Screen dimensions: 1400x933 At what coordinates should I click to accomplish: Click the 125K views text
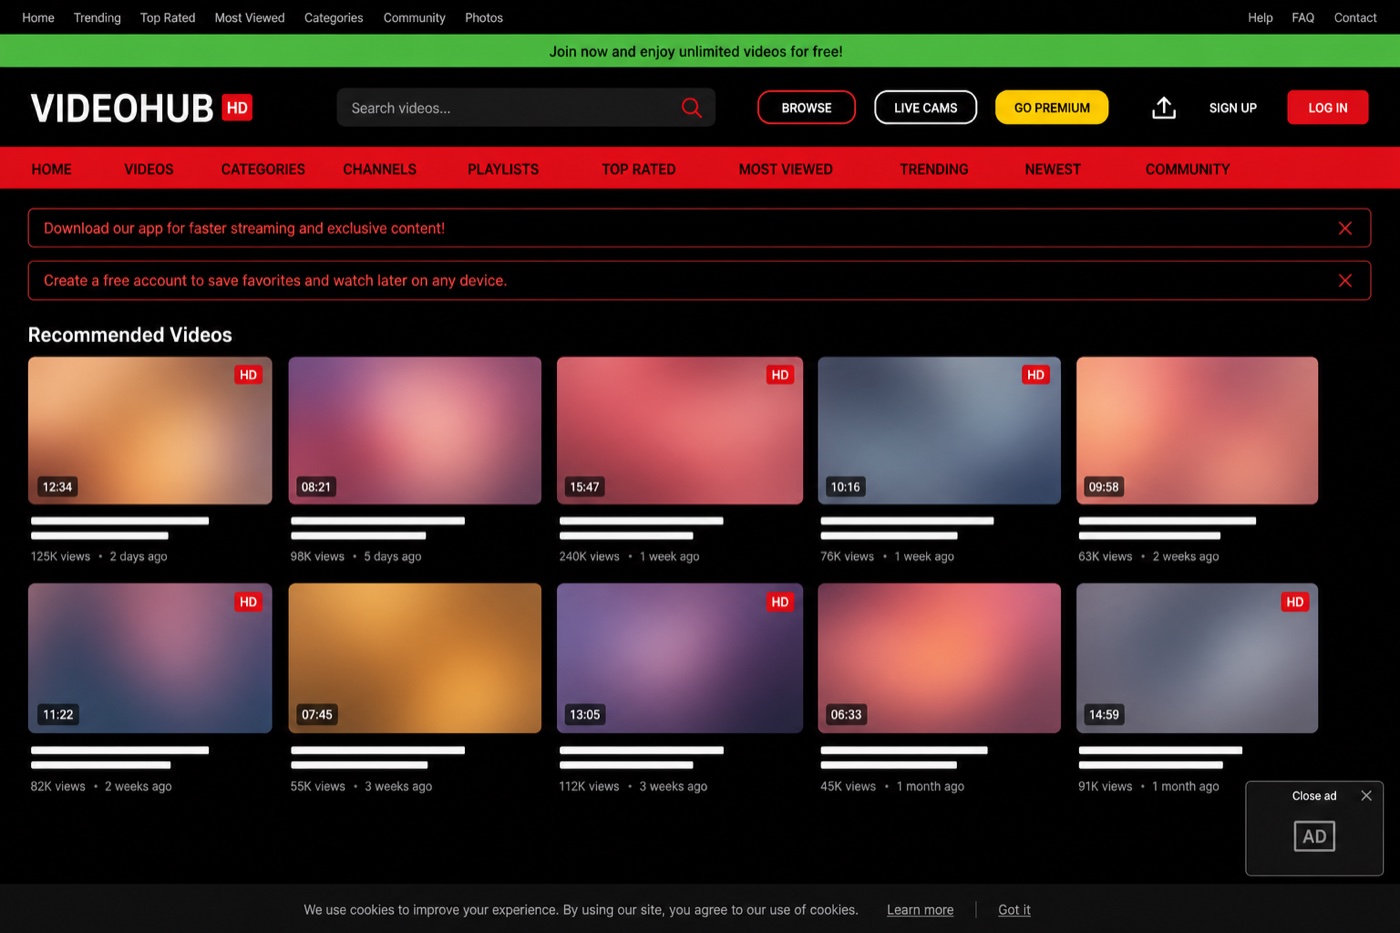(60, 557)
